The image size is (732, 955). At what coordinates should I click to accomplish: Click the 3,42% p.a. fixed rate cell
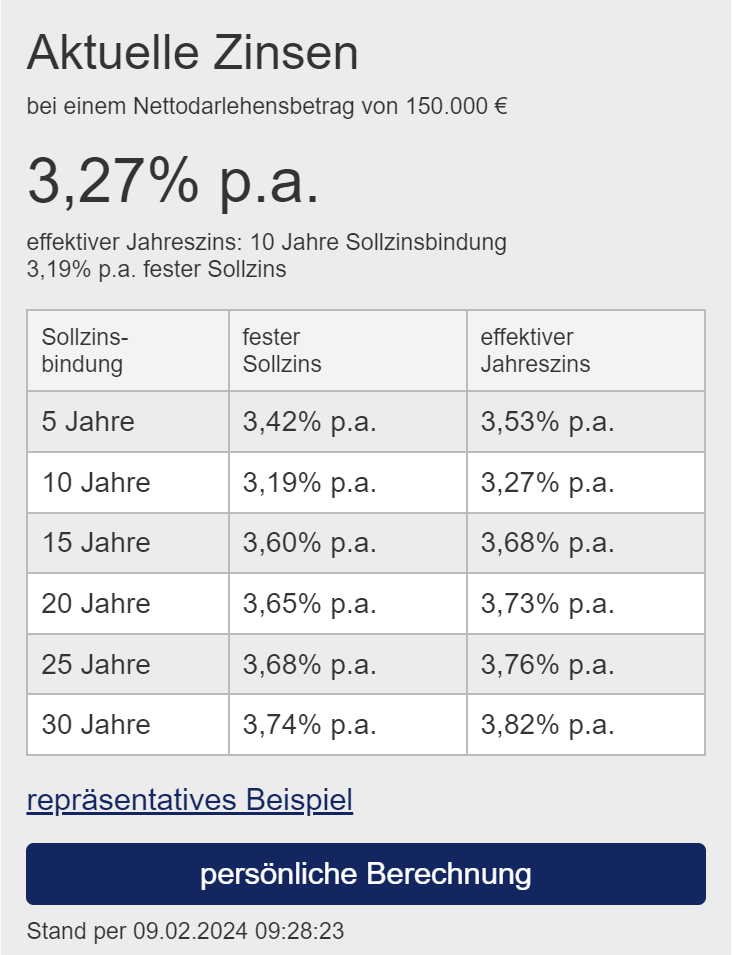(x=309, y=422)
